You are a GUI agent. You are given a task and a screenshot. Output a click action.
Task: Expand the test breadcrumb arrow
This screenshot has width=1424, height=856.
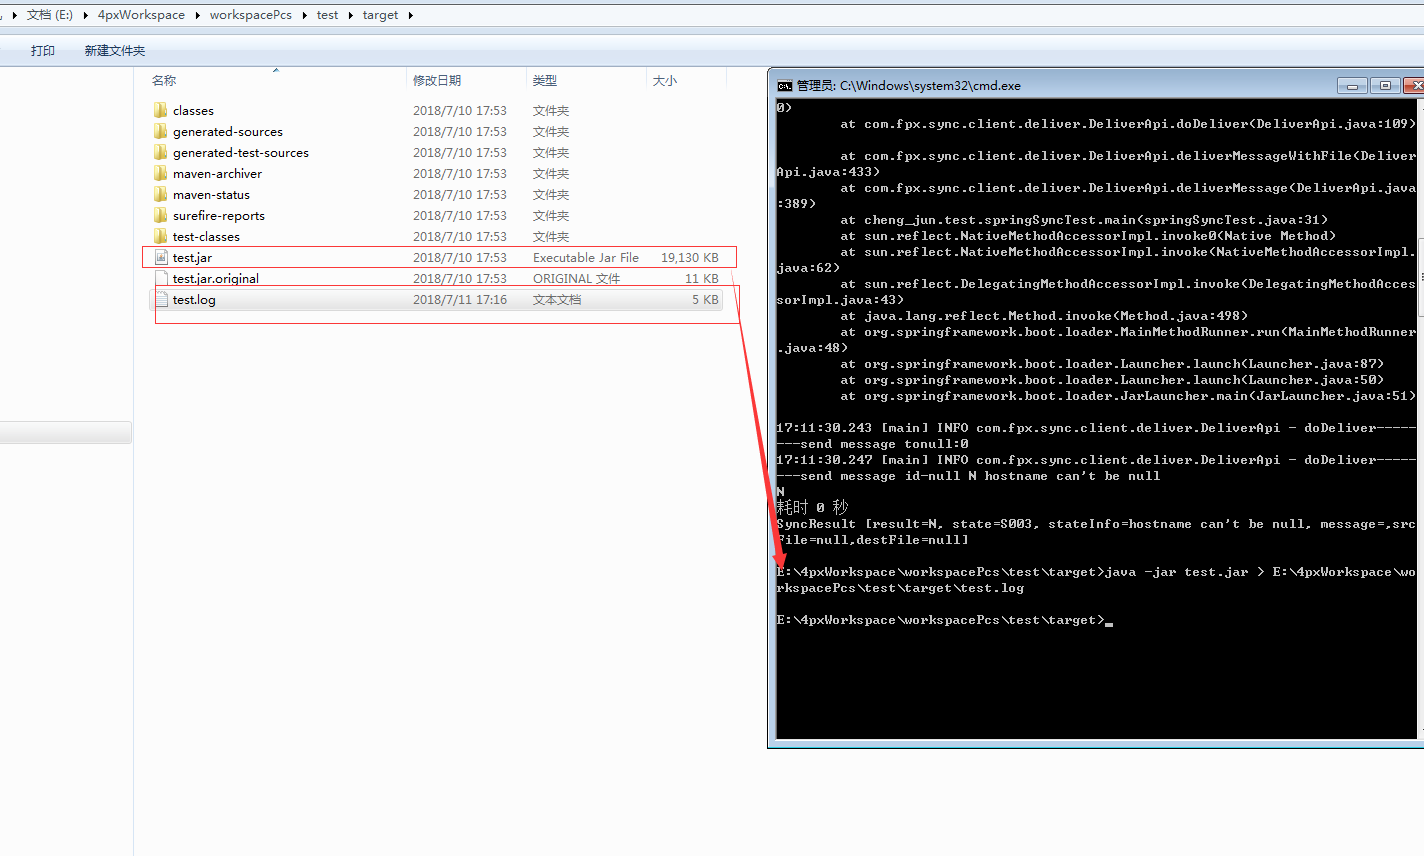coord(350,15)
